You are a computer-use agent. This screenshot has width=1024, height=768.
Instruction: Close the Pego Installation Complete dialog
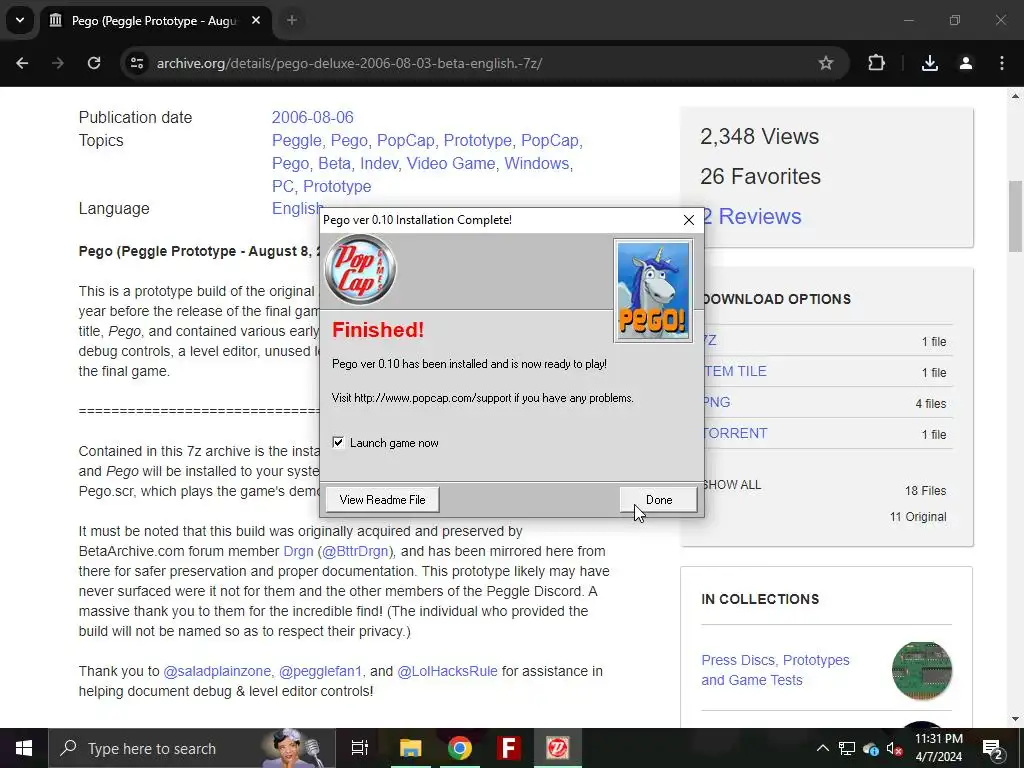[688, 220]
